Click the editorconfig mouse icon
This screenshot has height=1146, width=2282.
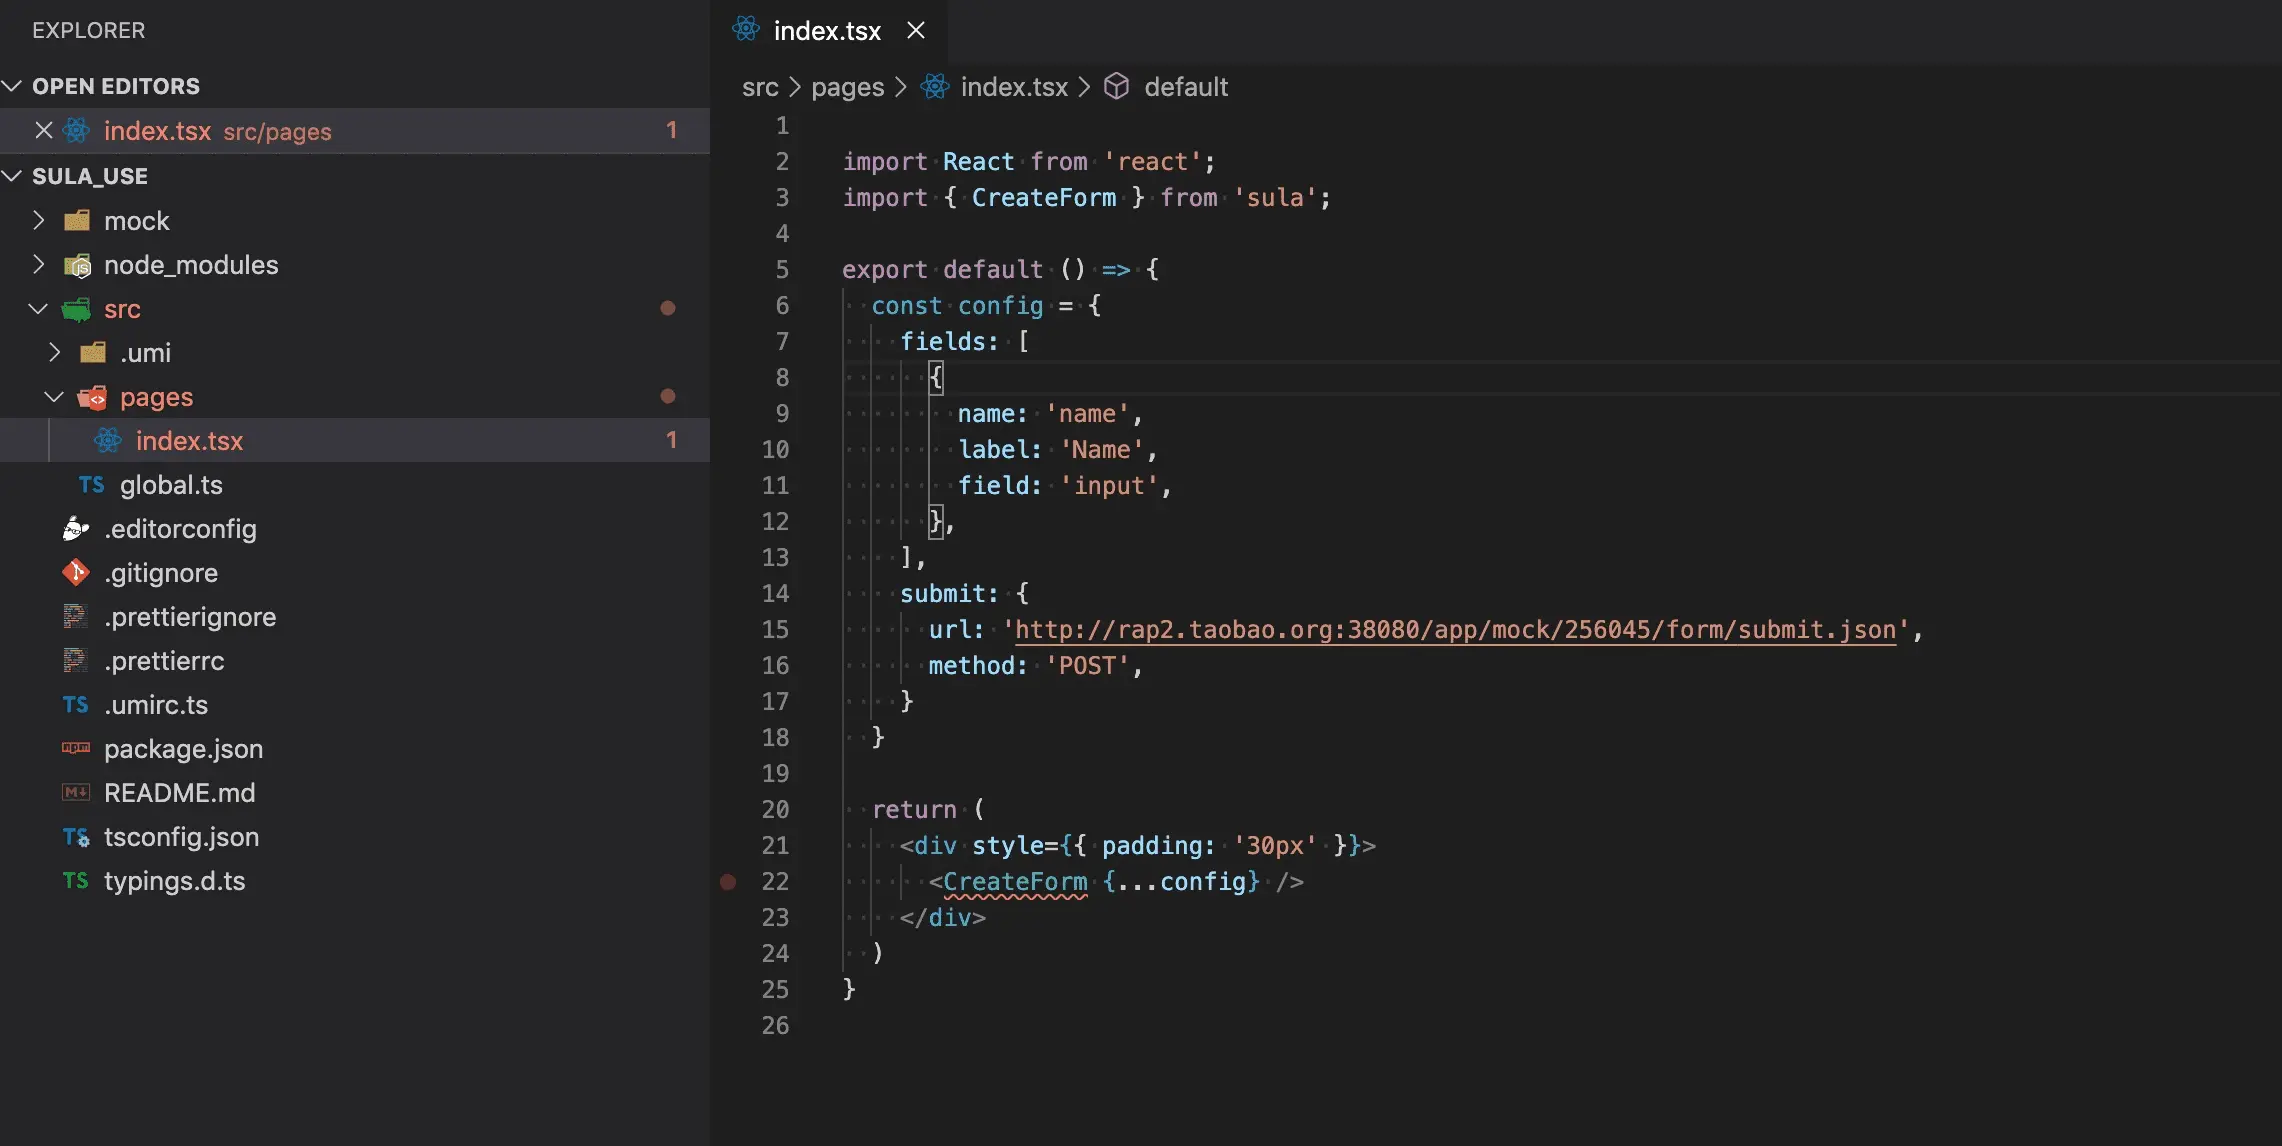[x=76, y=528]
